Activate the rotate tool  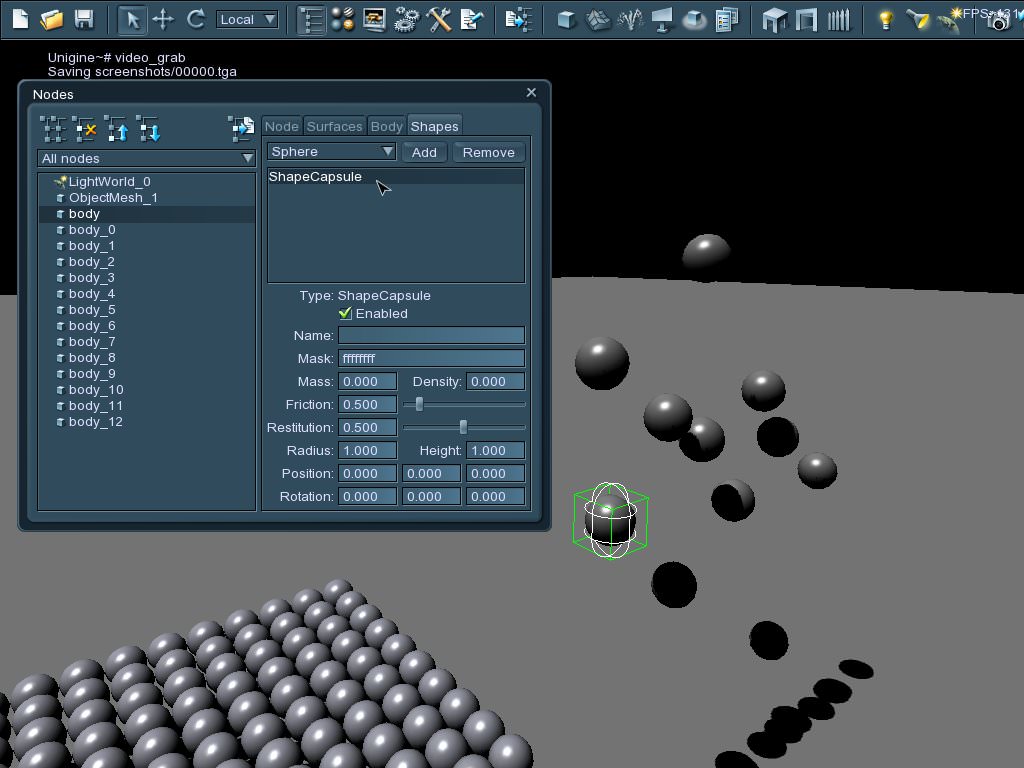195,19
